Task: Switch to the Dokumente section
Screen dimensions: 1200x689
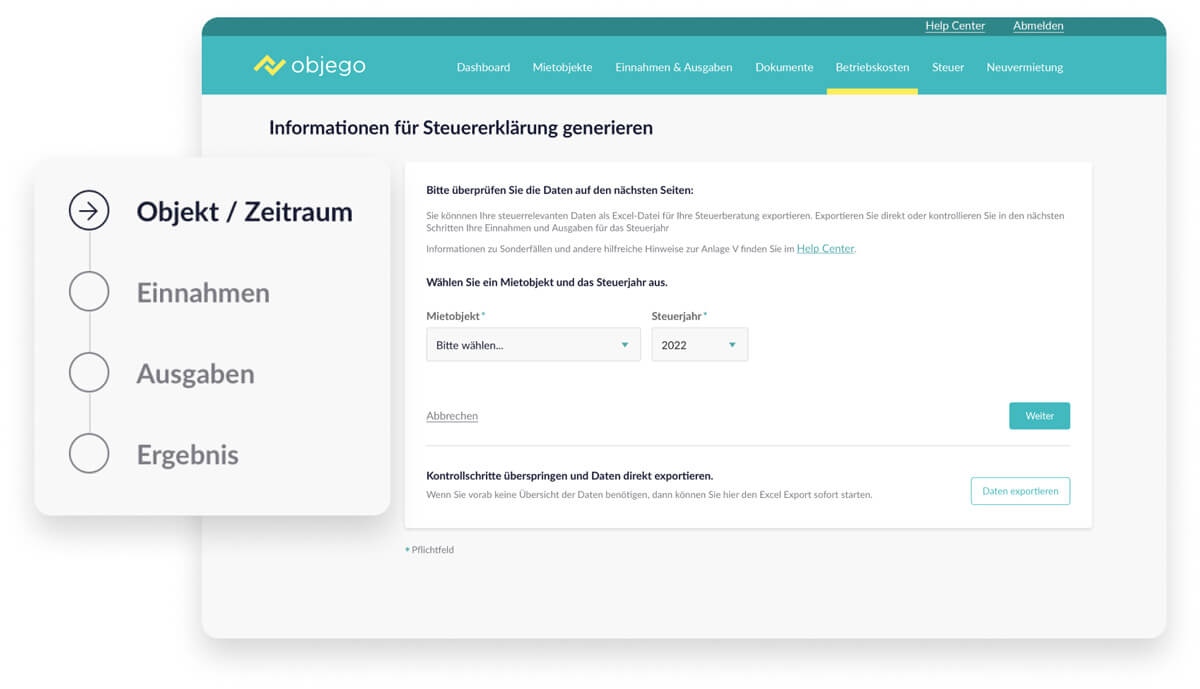Action: [x=784, y=67]
